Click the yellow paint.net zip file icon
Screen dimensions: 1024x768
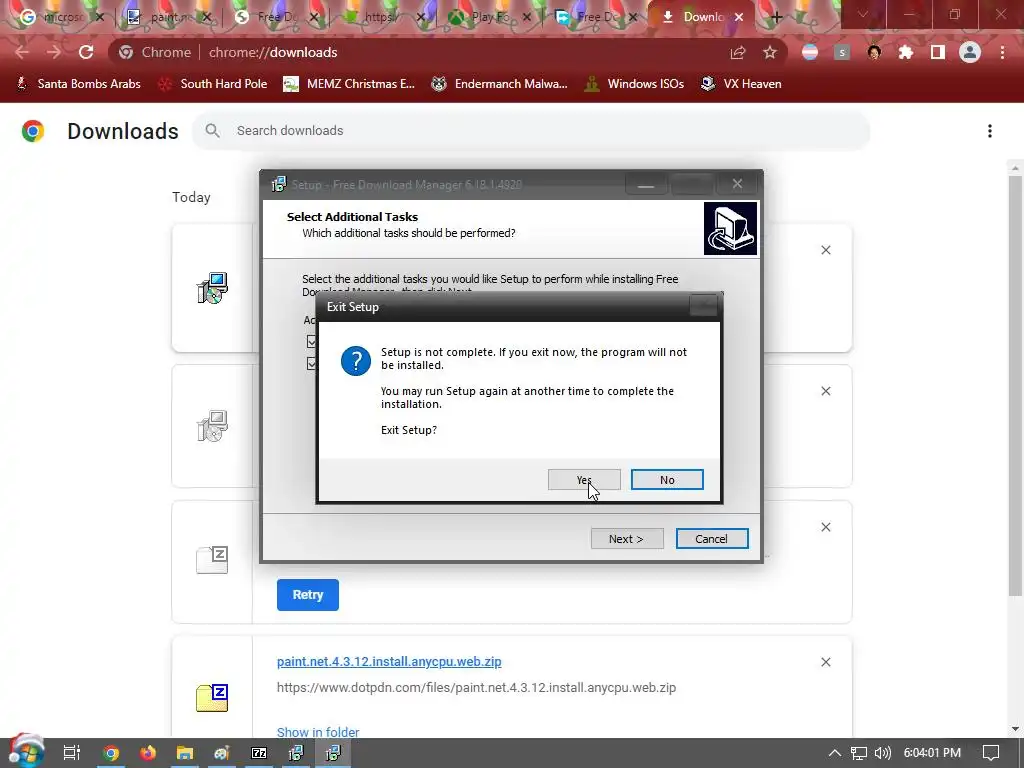pyautogui.click(x=212, y=697)
